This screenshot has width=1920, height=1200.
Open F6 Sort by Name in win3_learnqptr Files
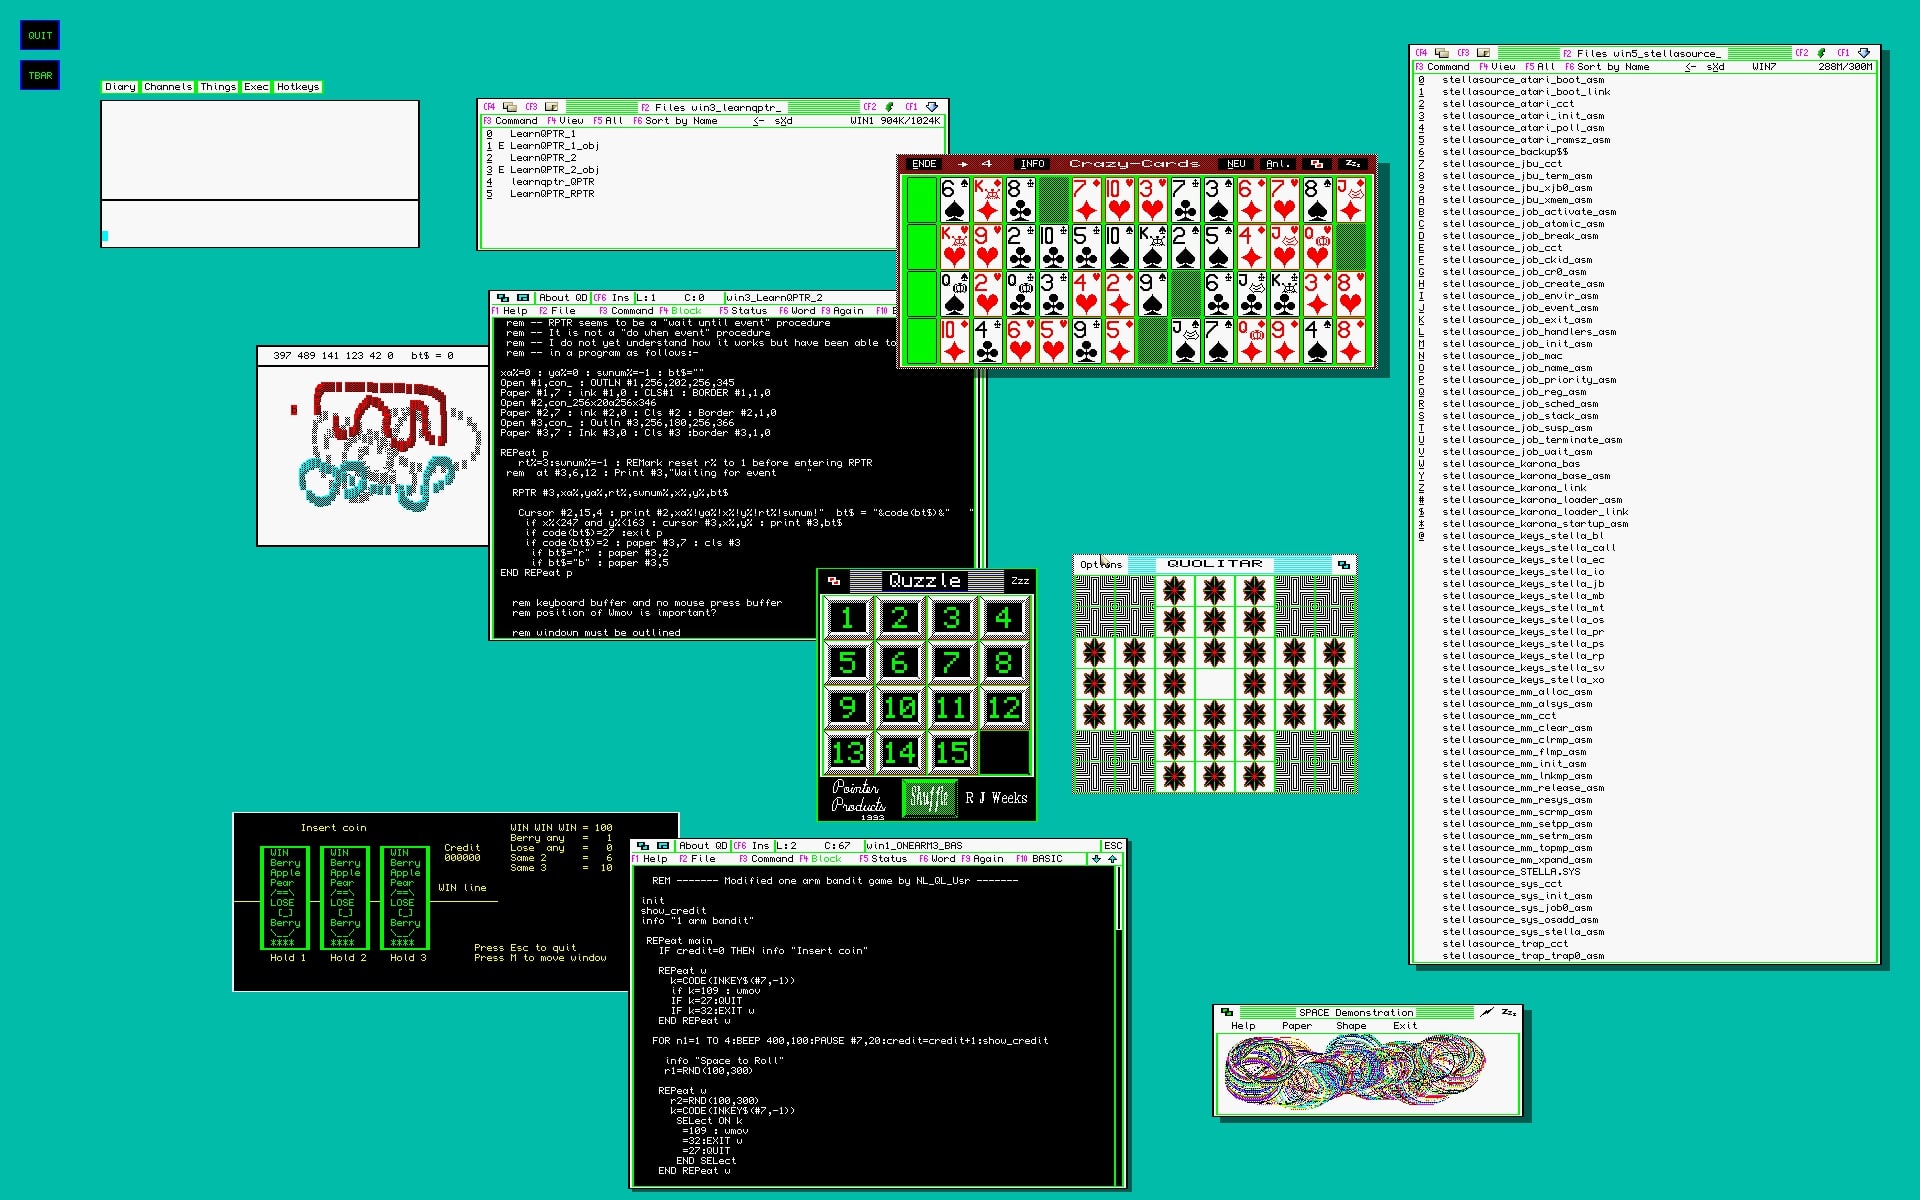coord(675,121)
